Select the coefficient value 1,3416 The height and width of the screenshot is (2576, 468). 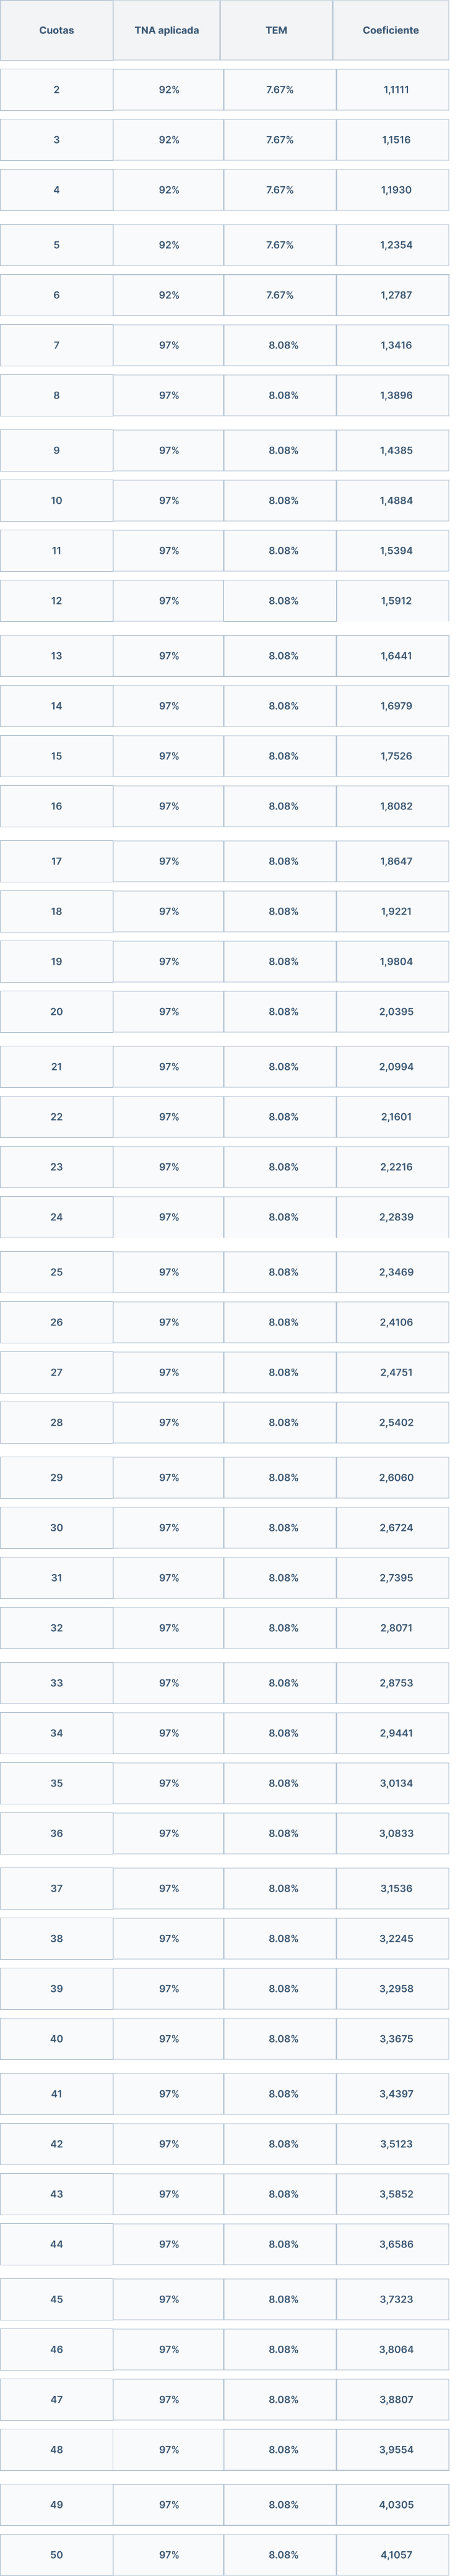pyautogui.click(x=395, y=345)
